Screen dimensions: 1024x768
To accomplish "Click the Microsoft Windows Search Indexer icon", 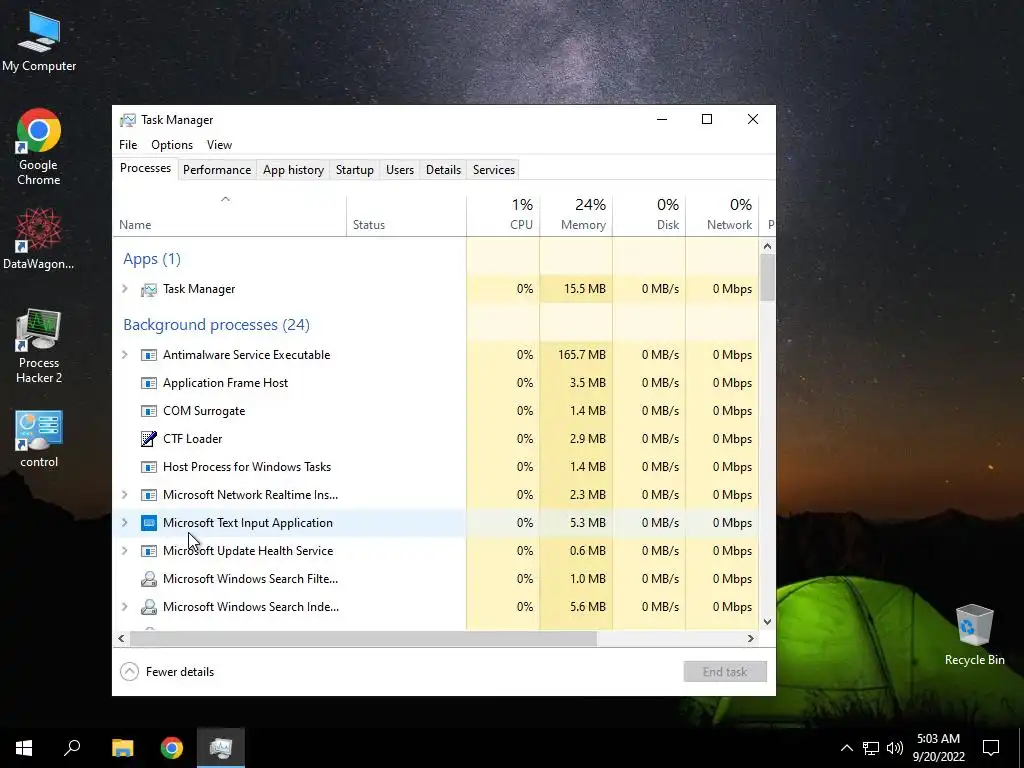I will [x=149, y=607].
